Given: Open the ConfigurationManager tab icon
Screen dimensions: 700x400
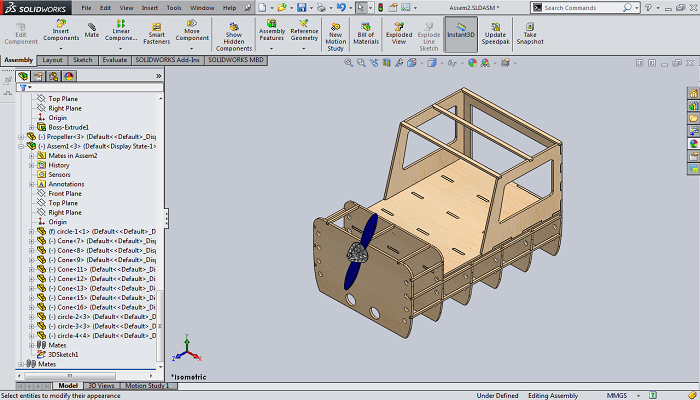Looking at the screenshot, I should 53,76.
